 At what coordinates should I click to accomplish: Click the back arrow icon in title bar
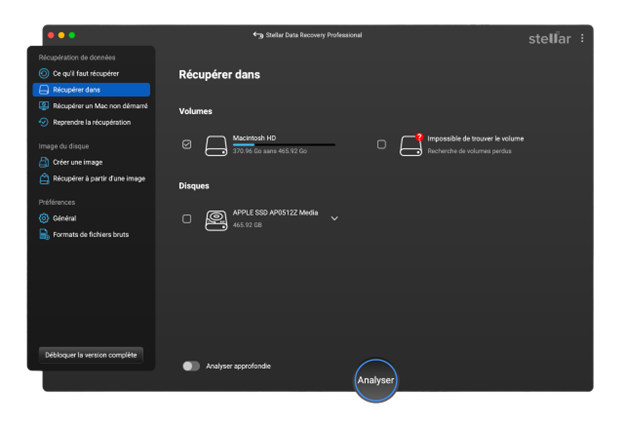[258, 35]
